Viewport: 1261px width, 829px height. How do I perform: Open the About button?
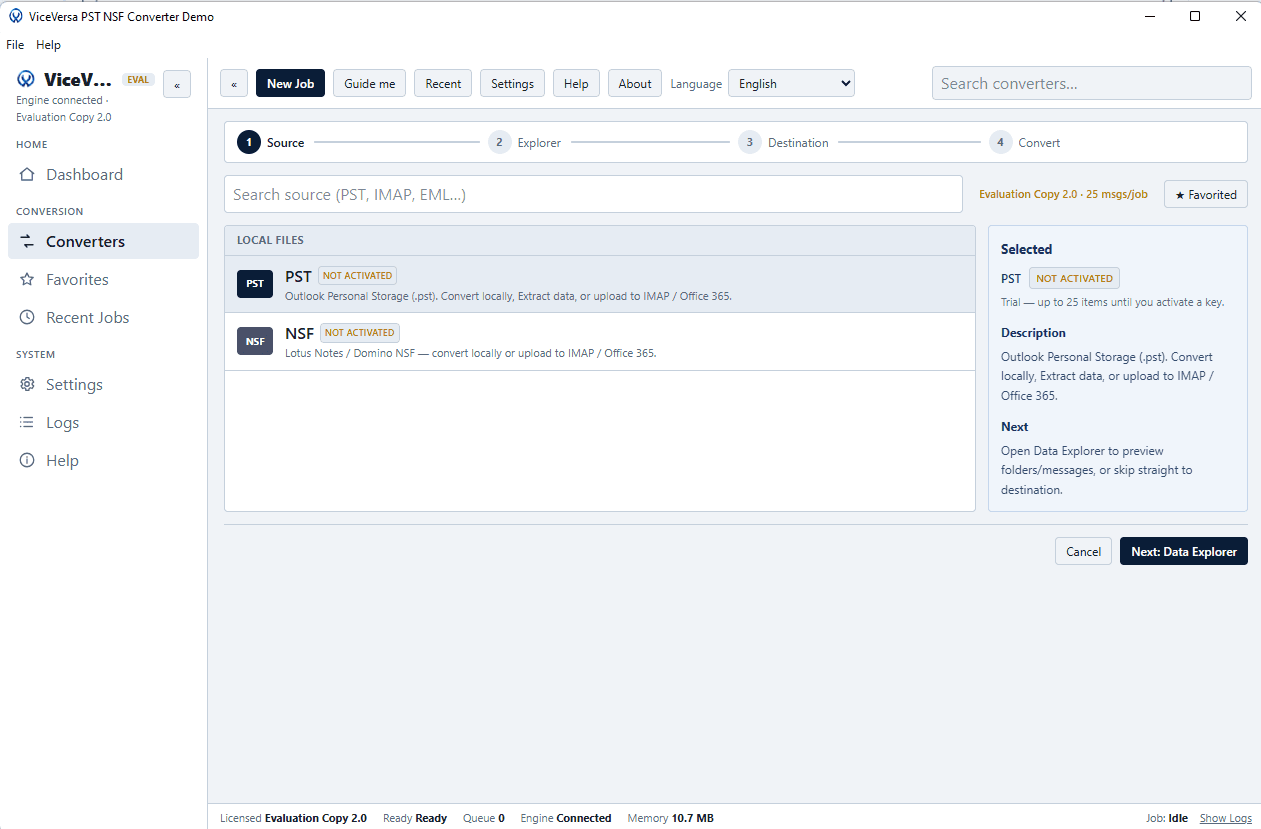(635, 84)
